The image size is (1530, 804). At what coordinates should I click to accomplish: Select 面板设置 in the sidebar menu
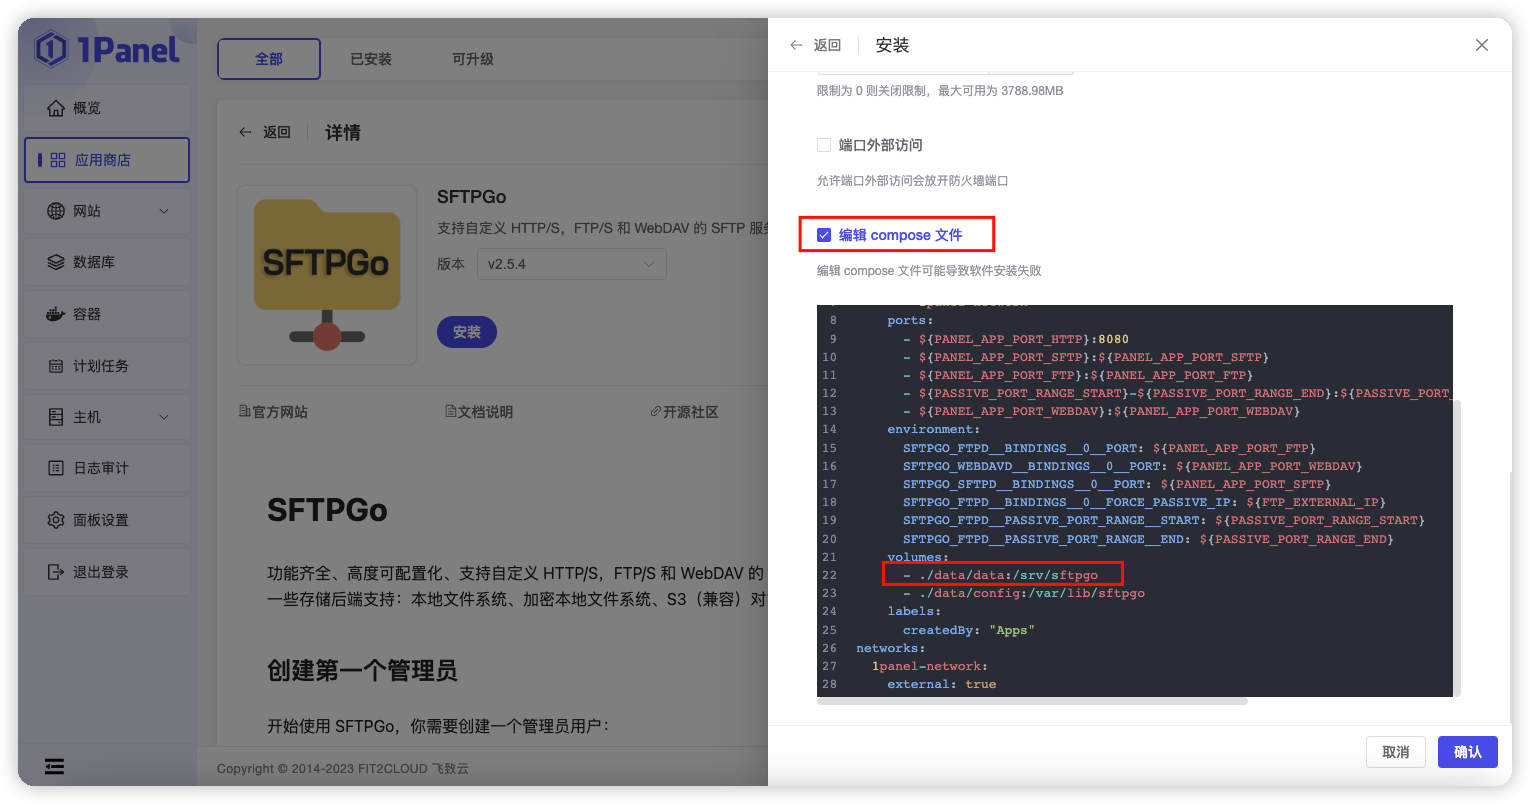tap(107, 520)
